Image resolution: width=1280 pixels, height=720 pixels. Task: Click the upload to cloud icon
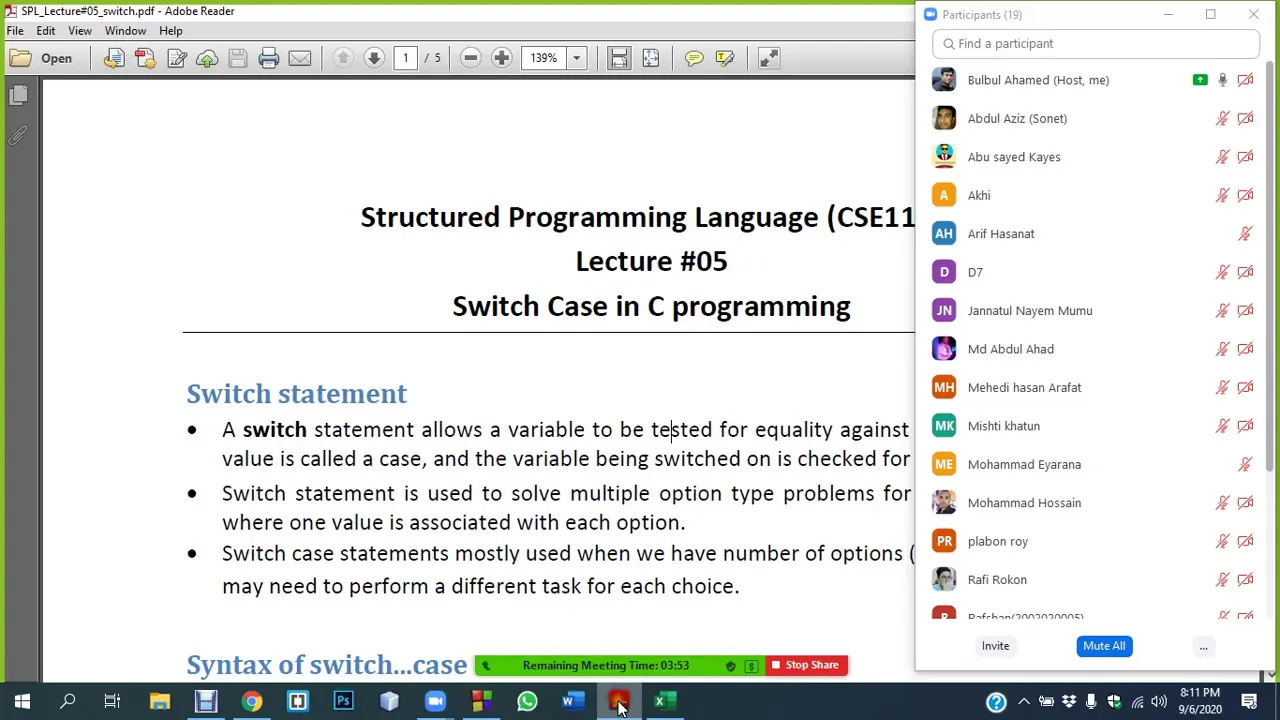[x=207, y=58]
